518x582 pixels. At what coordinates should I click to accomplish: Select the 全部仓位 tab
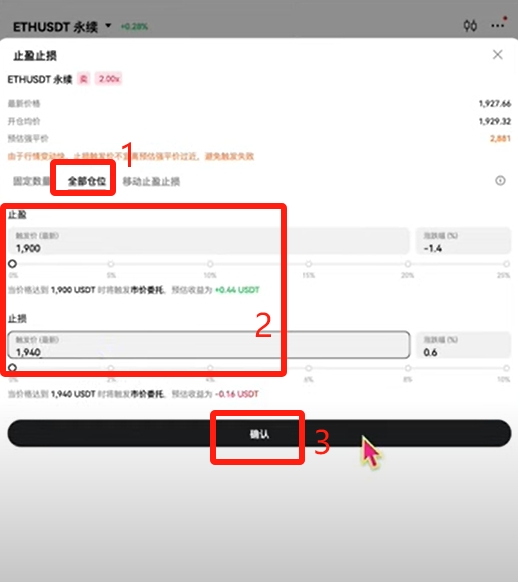click(x=86, y=181)
